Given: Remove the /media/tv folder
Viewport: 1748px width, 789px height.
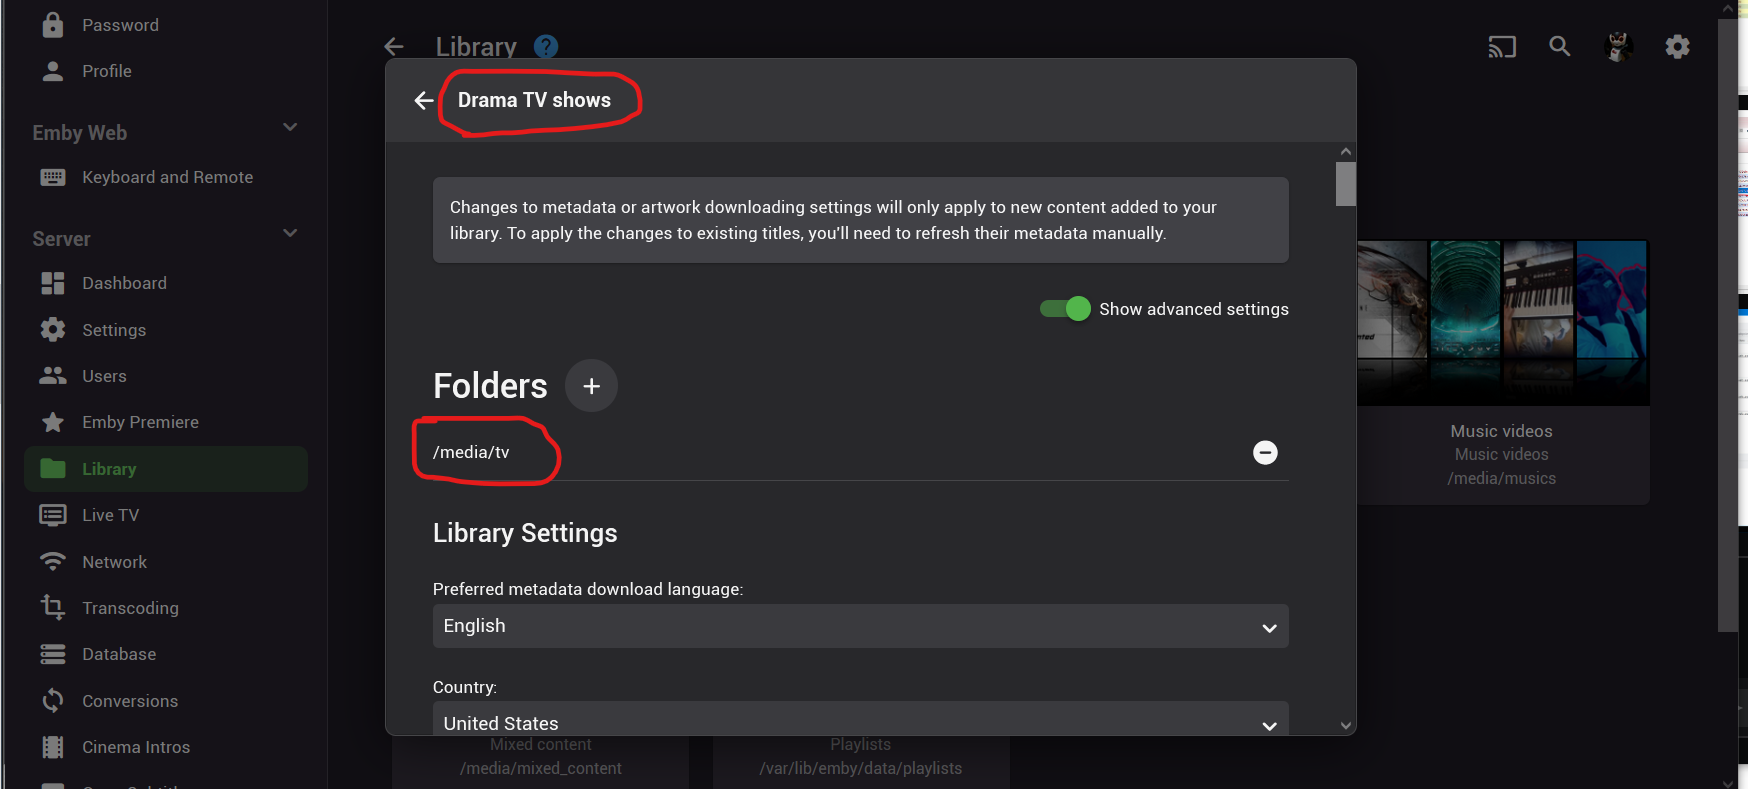Looking at the screenshot, I should coord(1265,453).
